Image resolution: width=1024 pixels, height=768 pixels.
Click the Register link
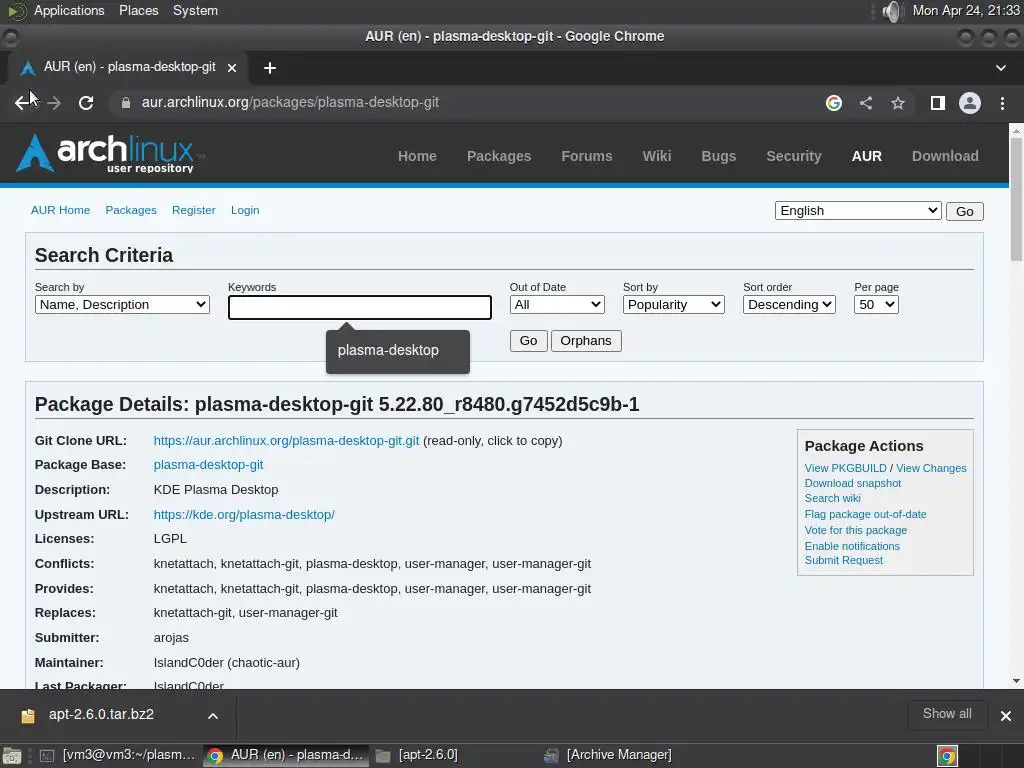click(x=193, y=210)
